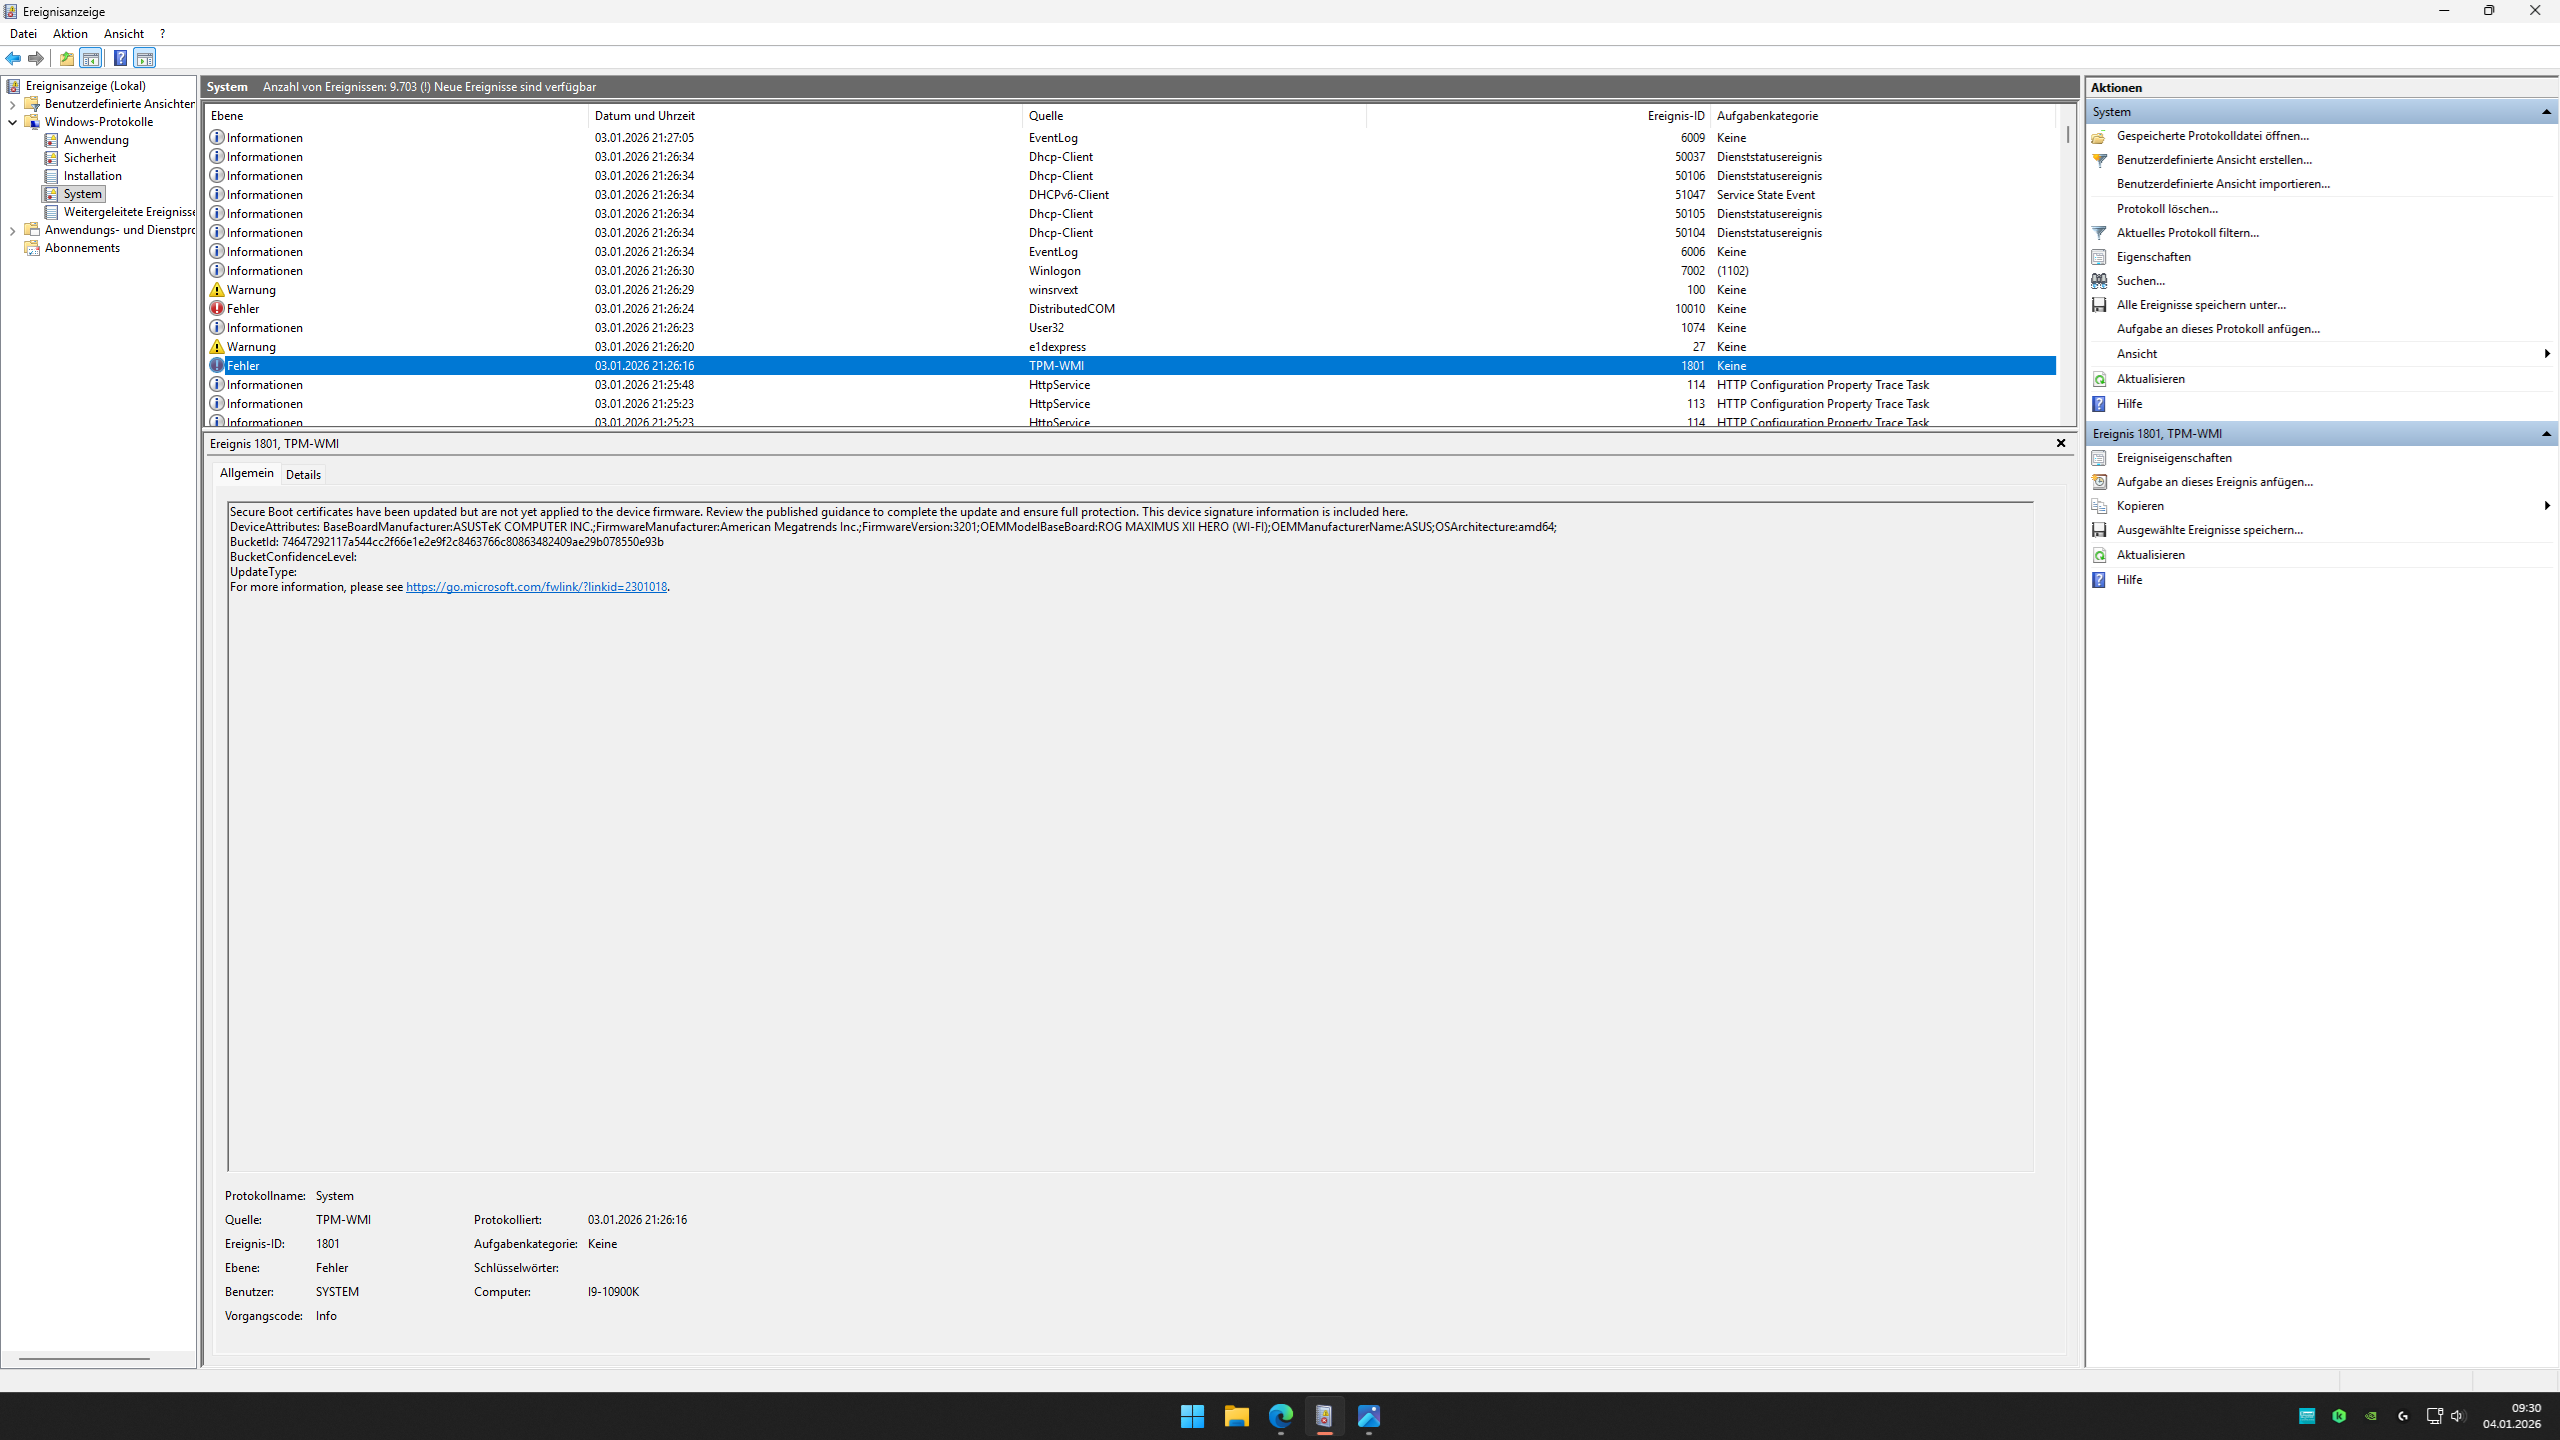Viewport: 2560px width, 1440px height.
Task: Collapse the Windows-Protokolle tree node
Action: point(12,122)
